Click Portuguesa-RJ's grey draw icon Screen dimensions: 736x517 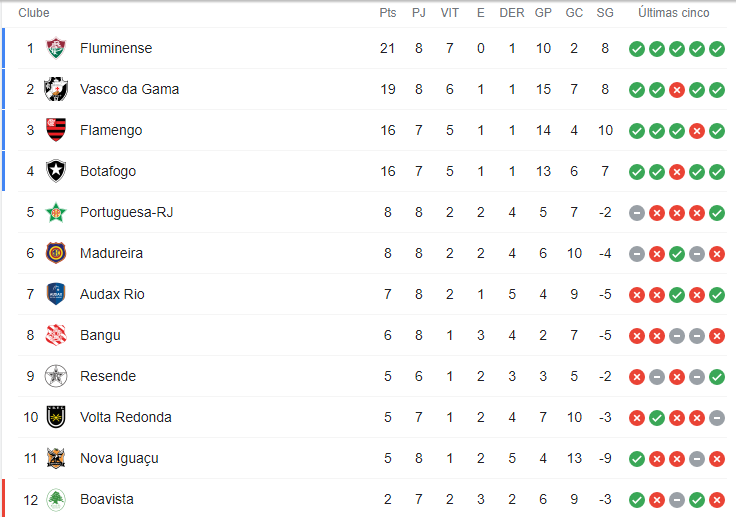click(636, 213)
